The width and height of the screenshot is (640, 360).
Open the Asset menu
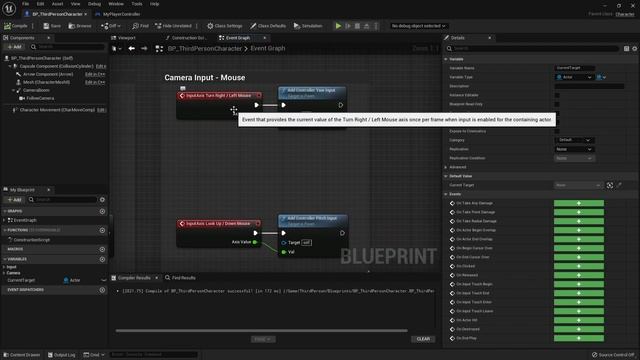coord(58,4)
